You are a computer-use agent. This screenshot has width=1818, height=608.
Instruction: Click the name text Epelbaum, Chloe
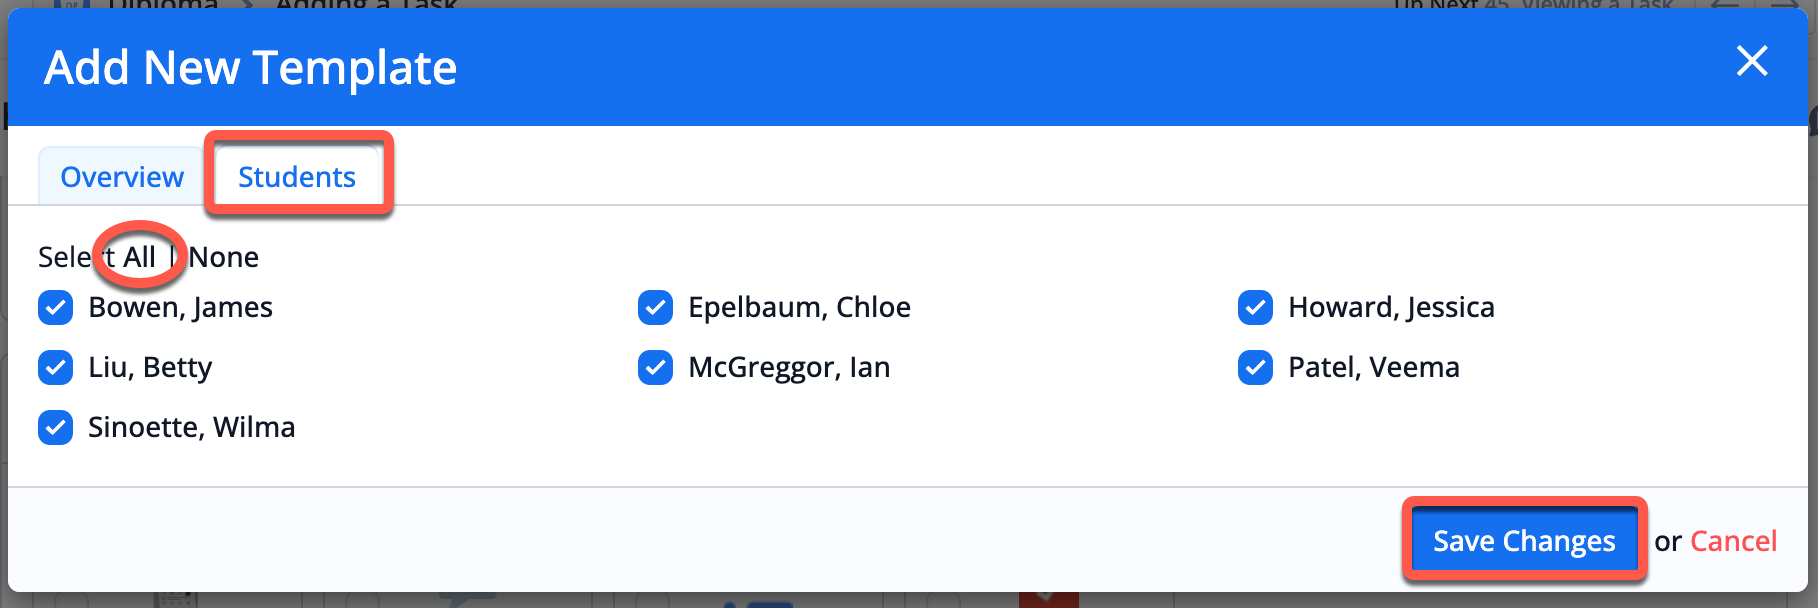(x=799, y=308)
